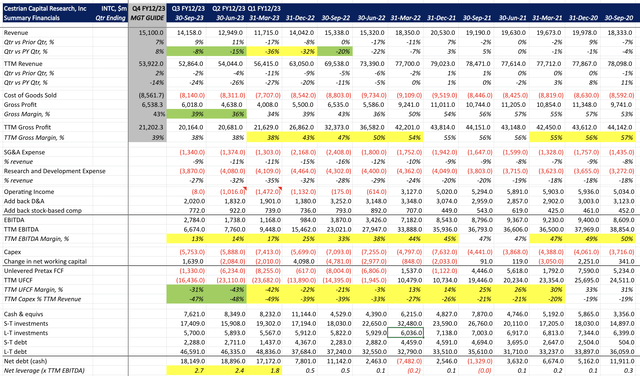Select TTM Capex % TTM Revenue label
640x376 pixels.
42,299
